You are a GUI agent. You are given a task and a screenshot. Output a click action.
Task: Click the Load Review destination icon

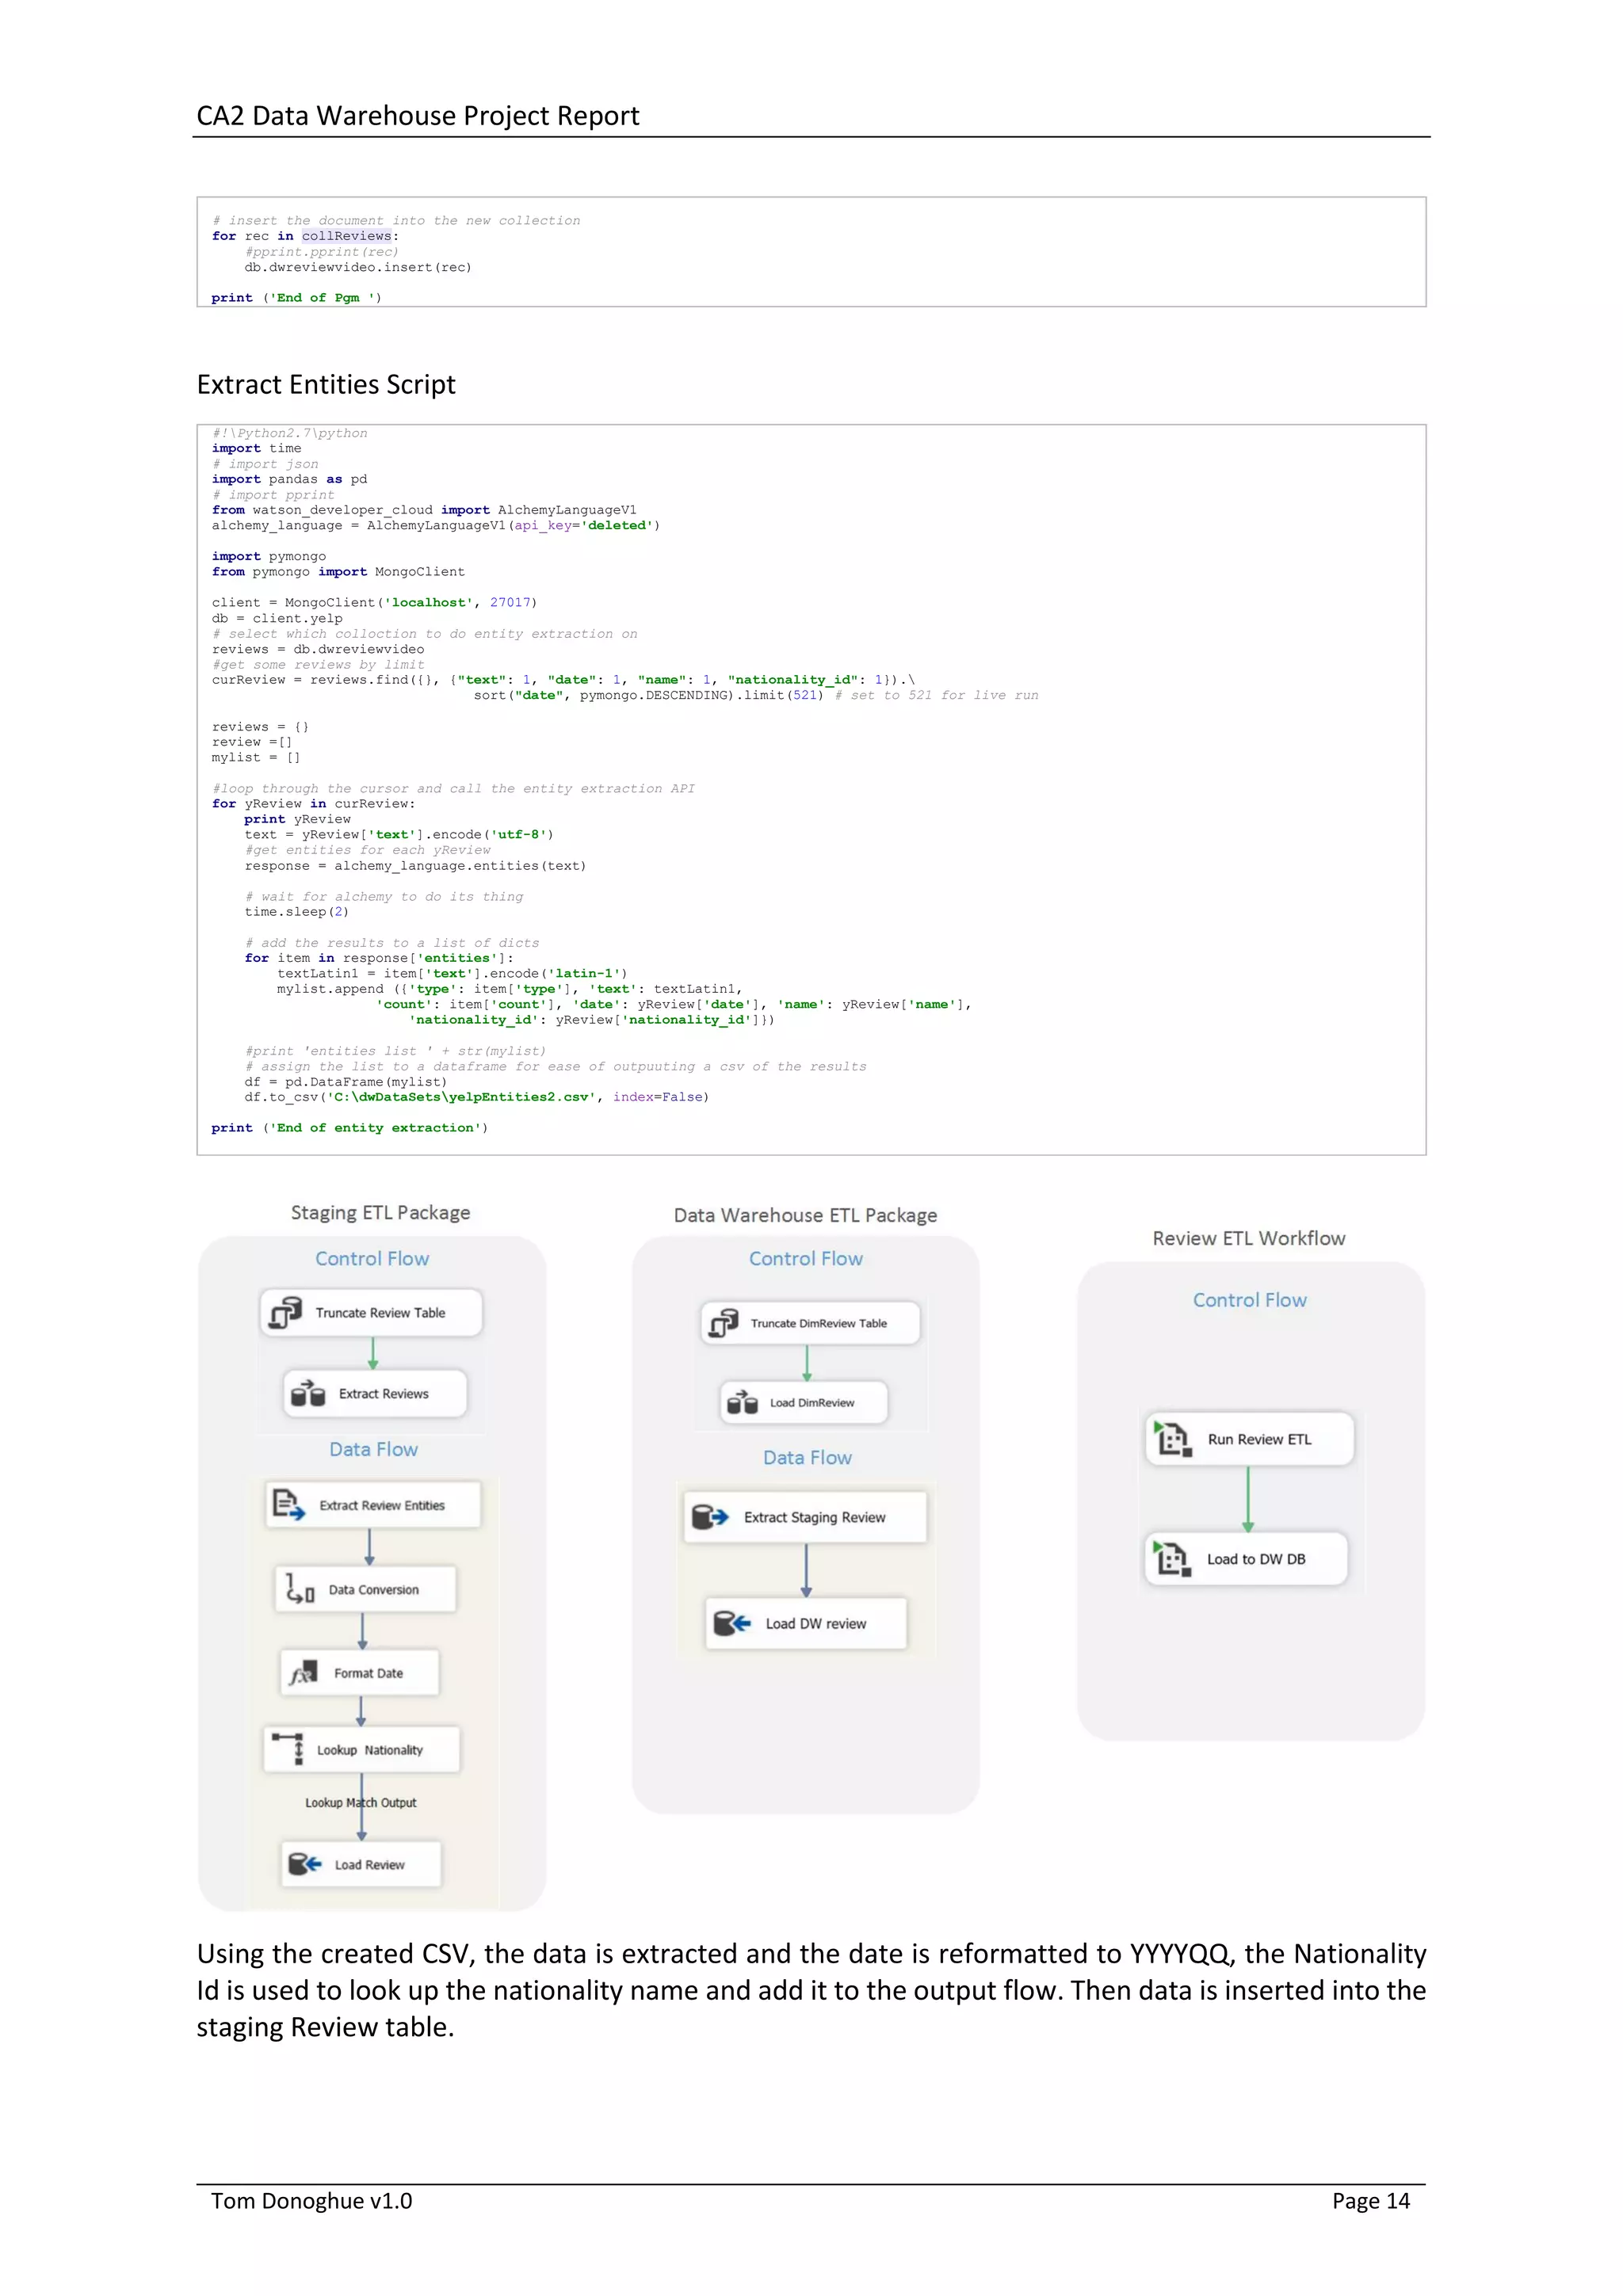(305, 1864)
